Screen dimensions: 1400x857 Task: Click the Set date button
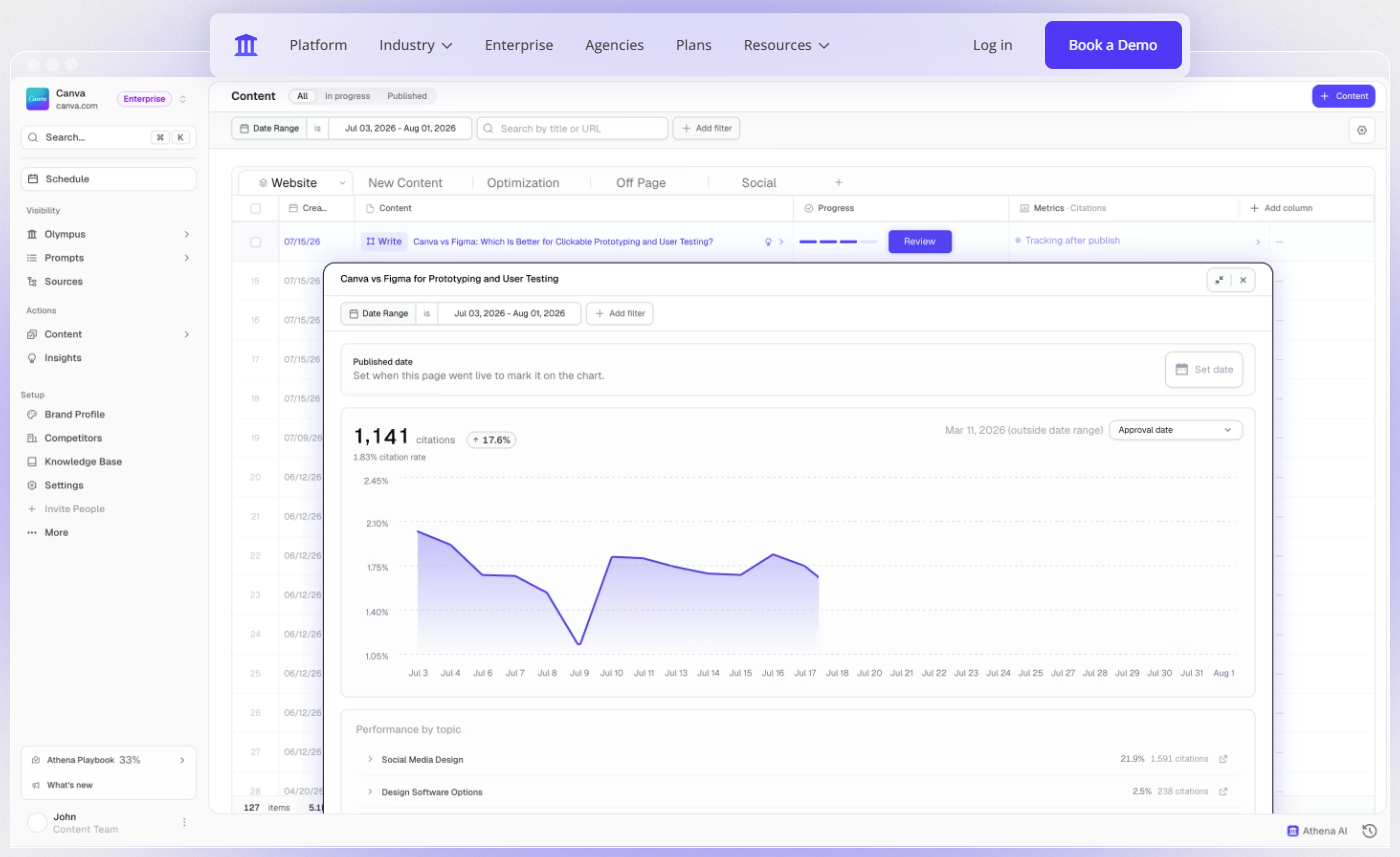[x=1204, y=369]
